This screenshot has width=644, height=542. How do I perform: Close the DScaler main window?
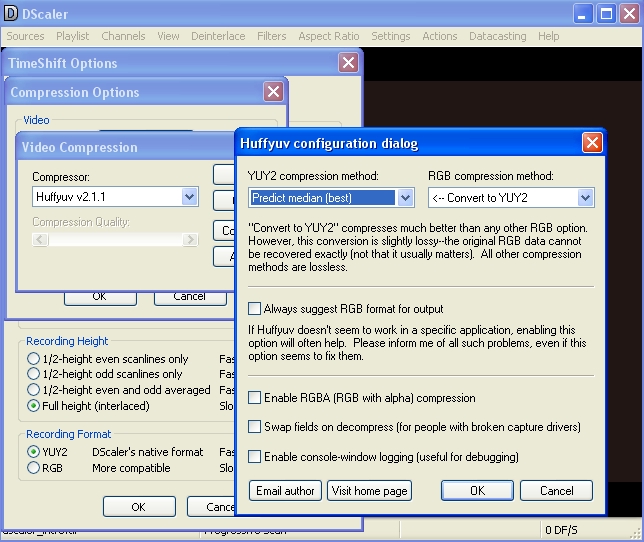click(630, 14)
